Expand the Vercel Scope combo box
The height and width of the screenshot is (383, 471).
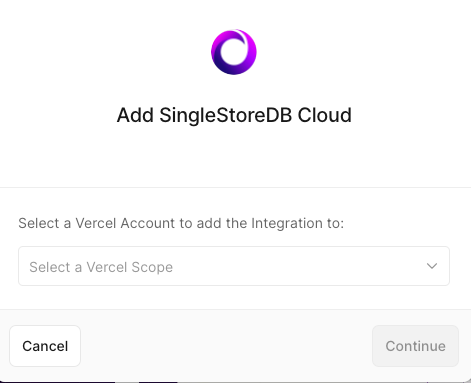pos(234,266)
